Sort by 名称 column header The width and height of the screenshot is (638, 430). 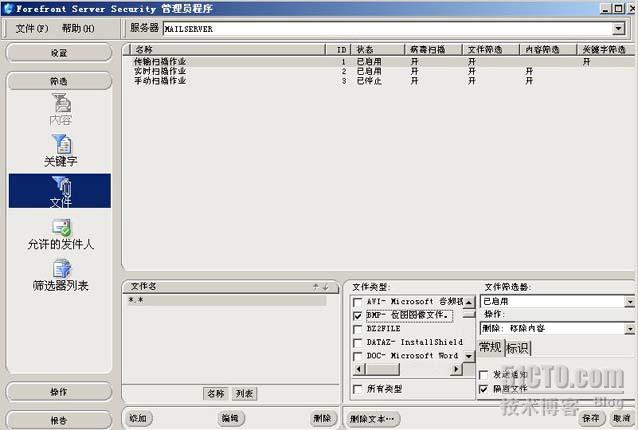pos(227,50)
